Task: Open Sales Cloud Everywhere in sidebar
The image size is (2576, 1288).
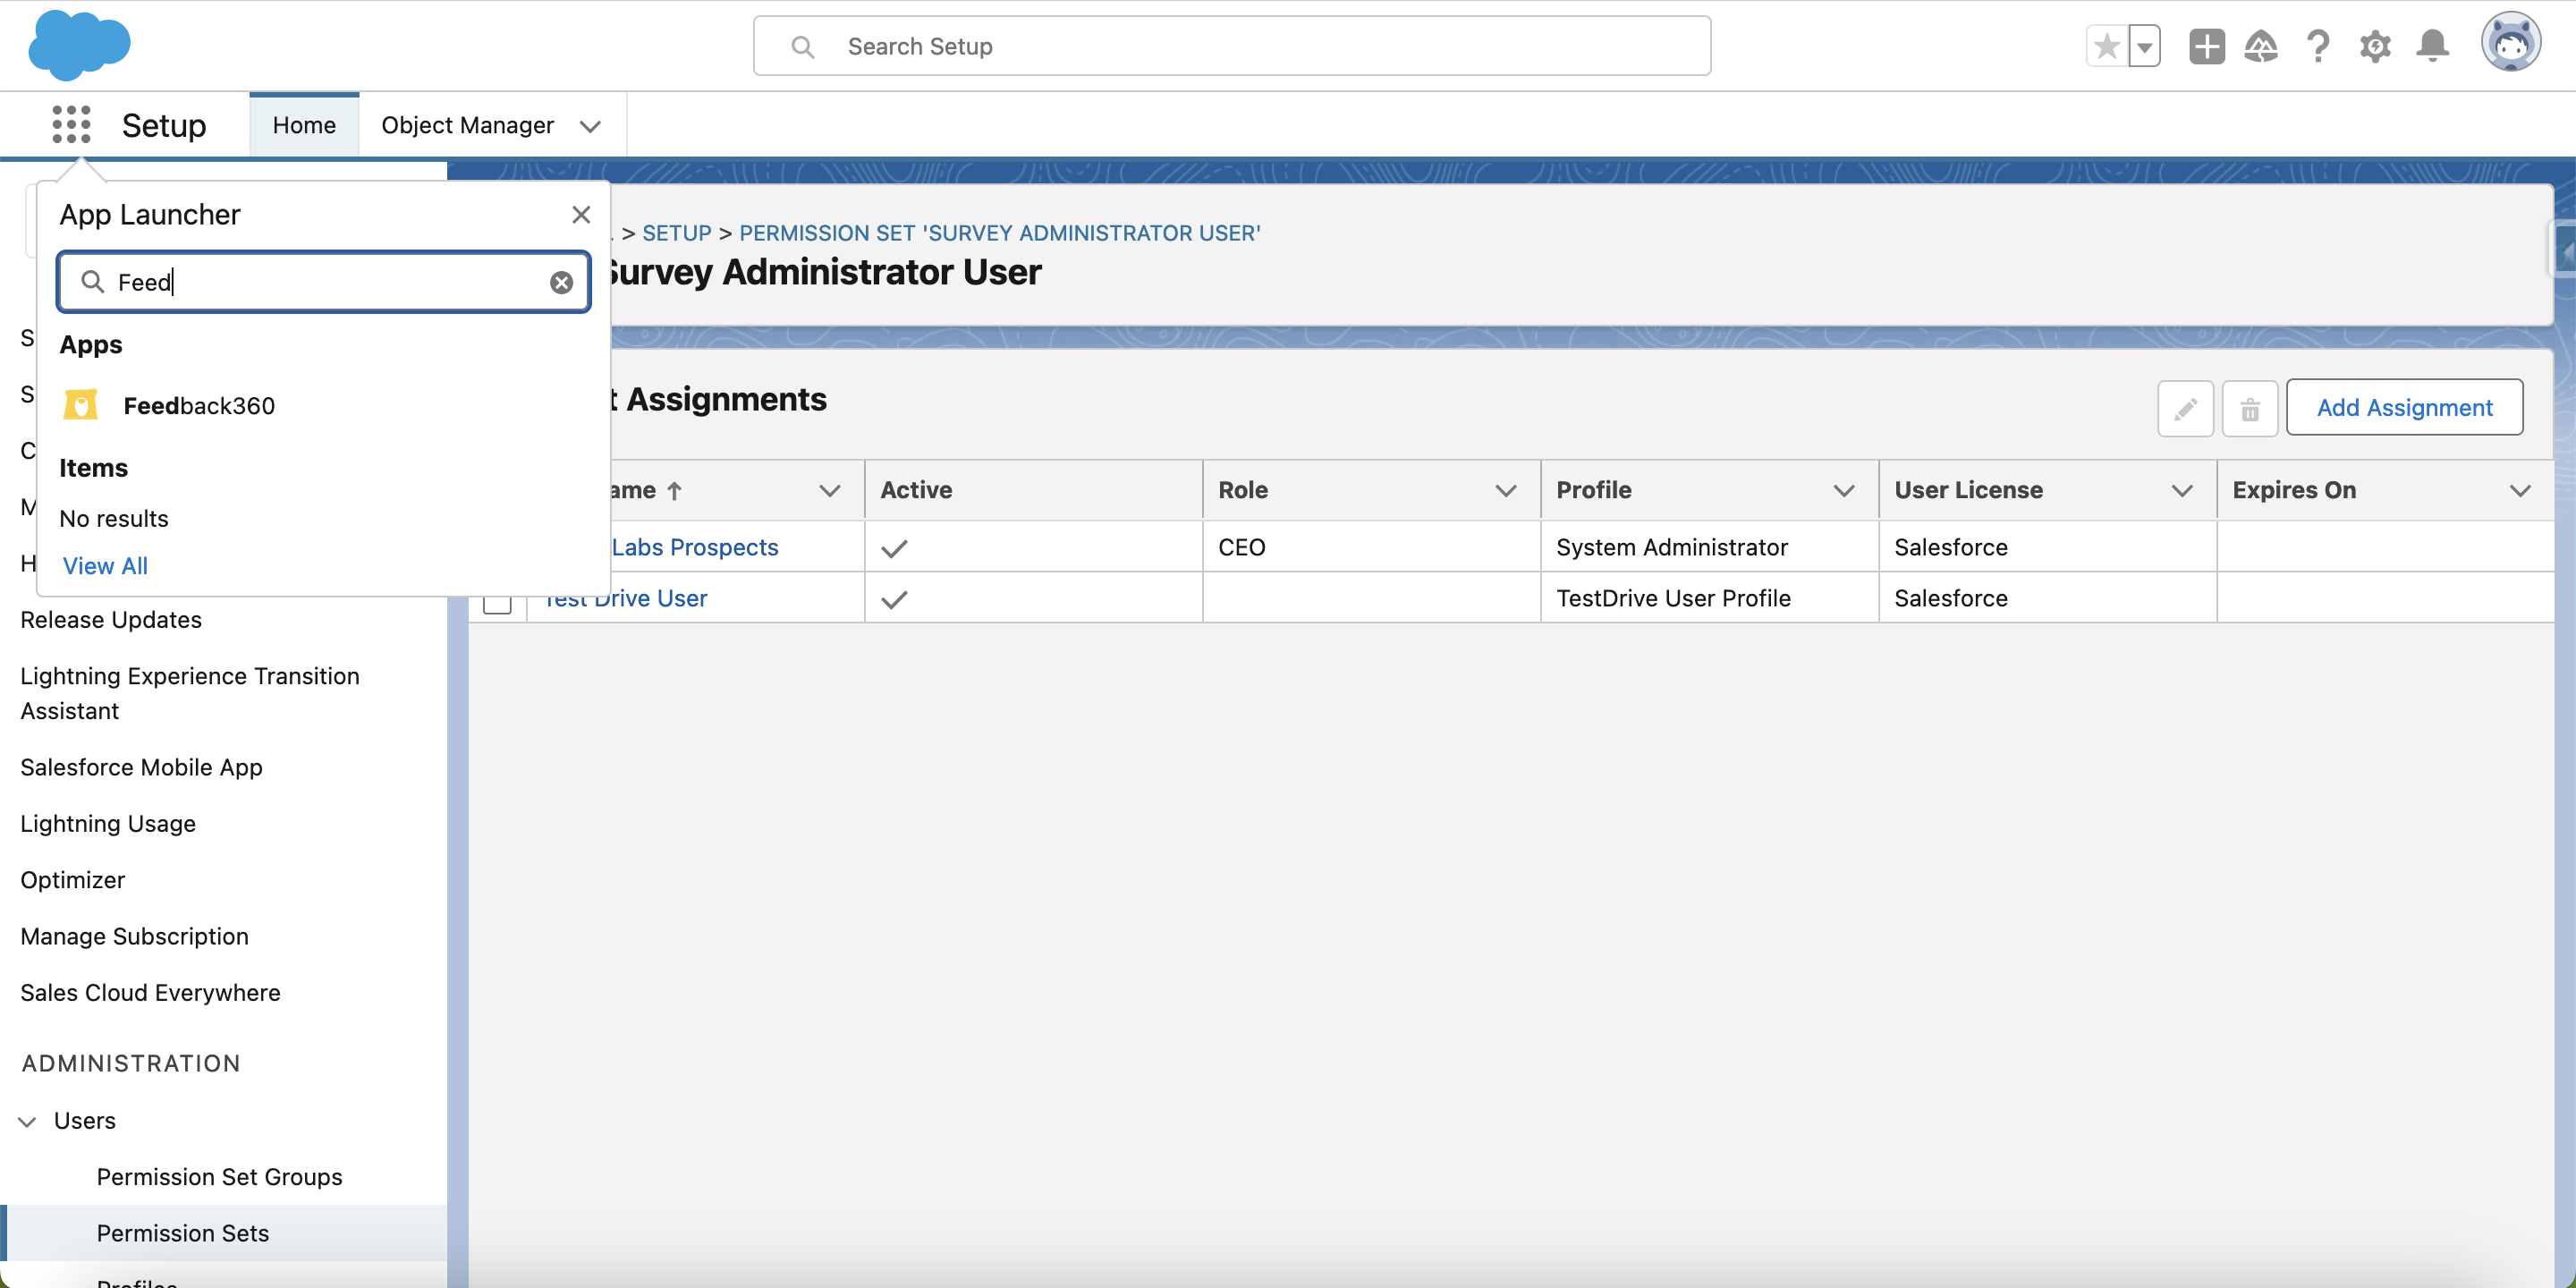Action: click(x=150, y=993)
